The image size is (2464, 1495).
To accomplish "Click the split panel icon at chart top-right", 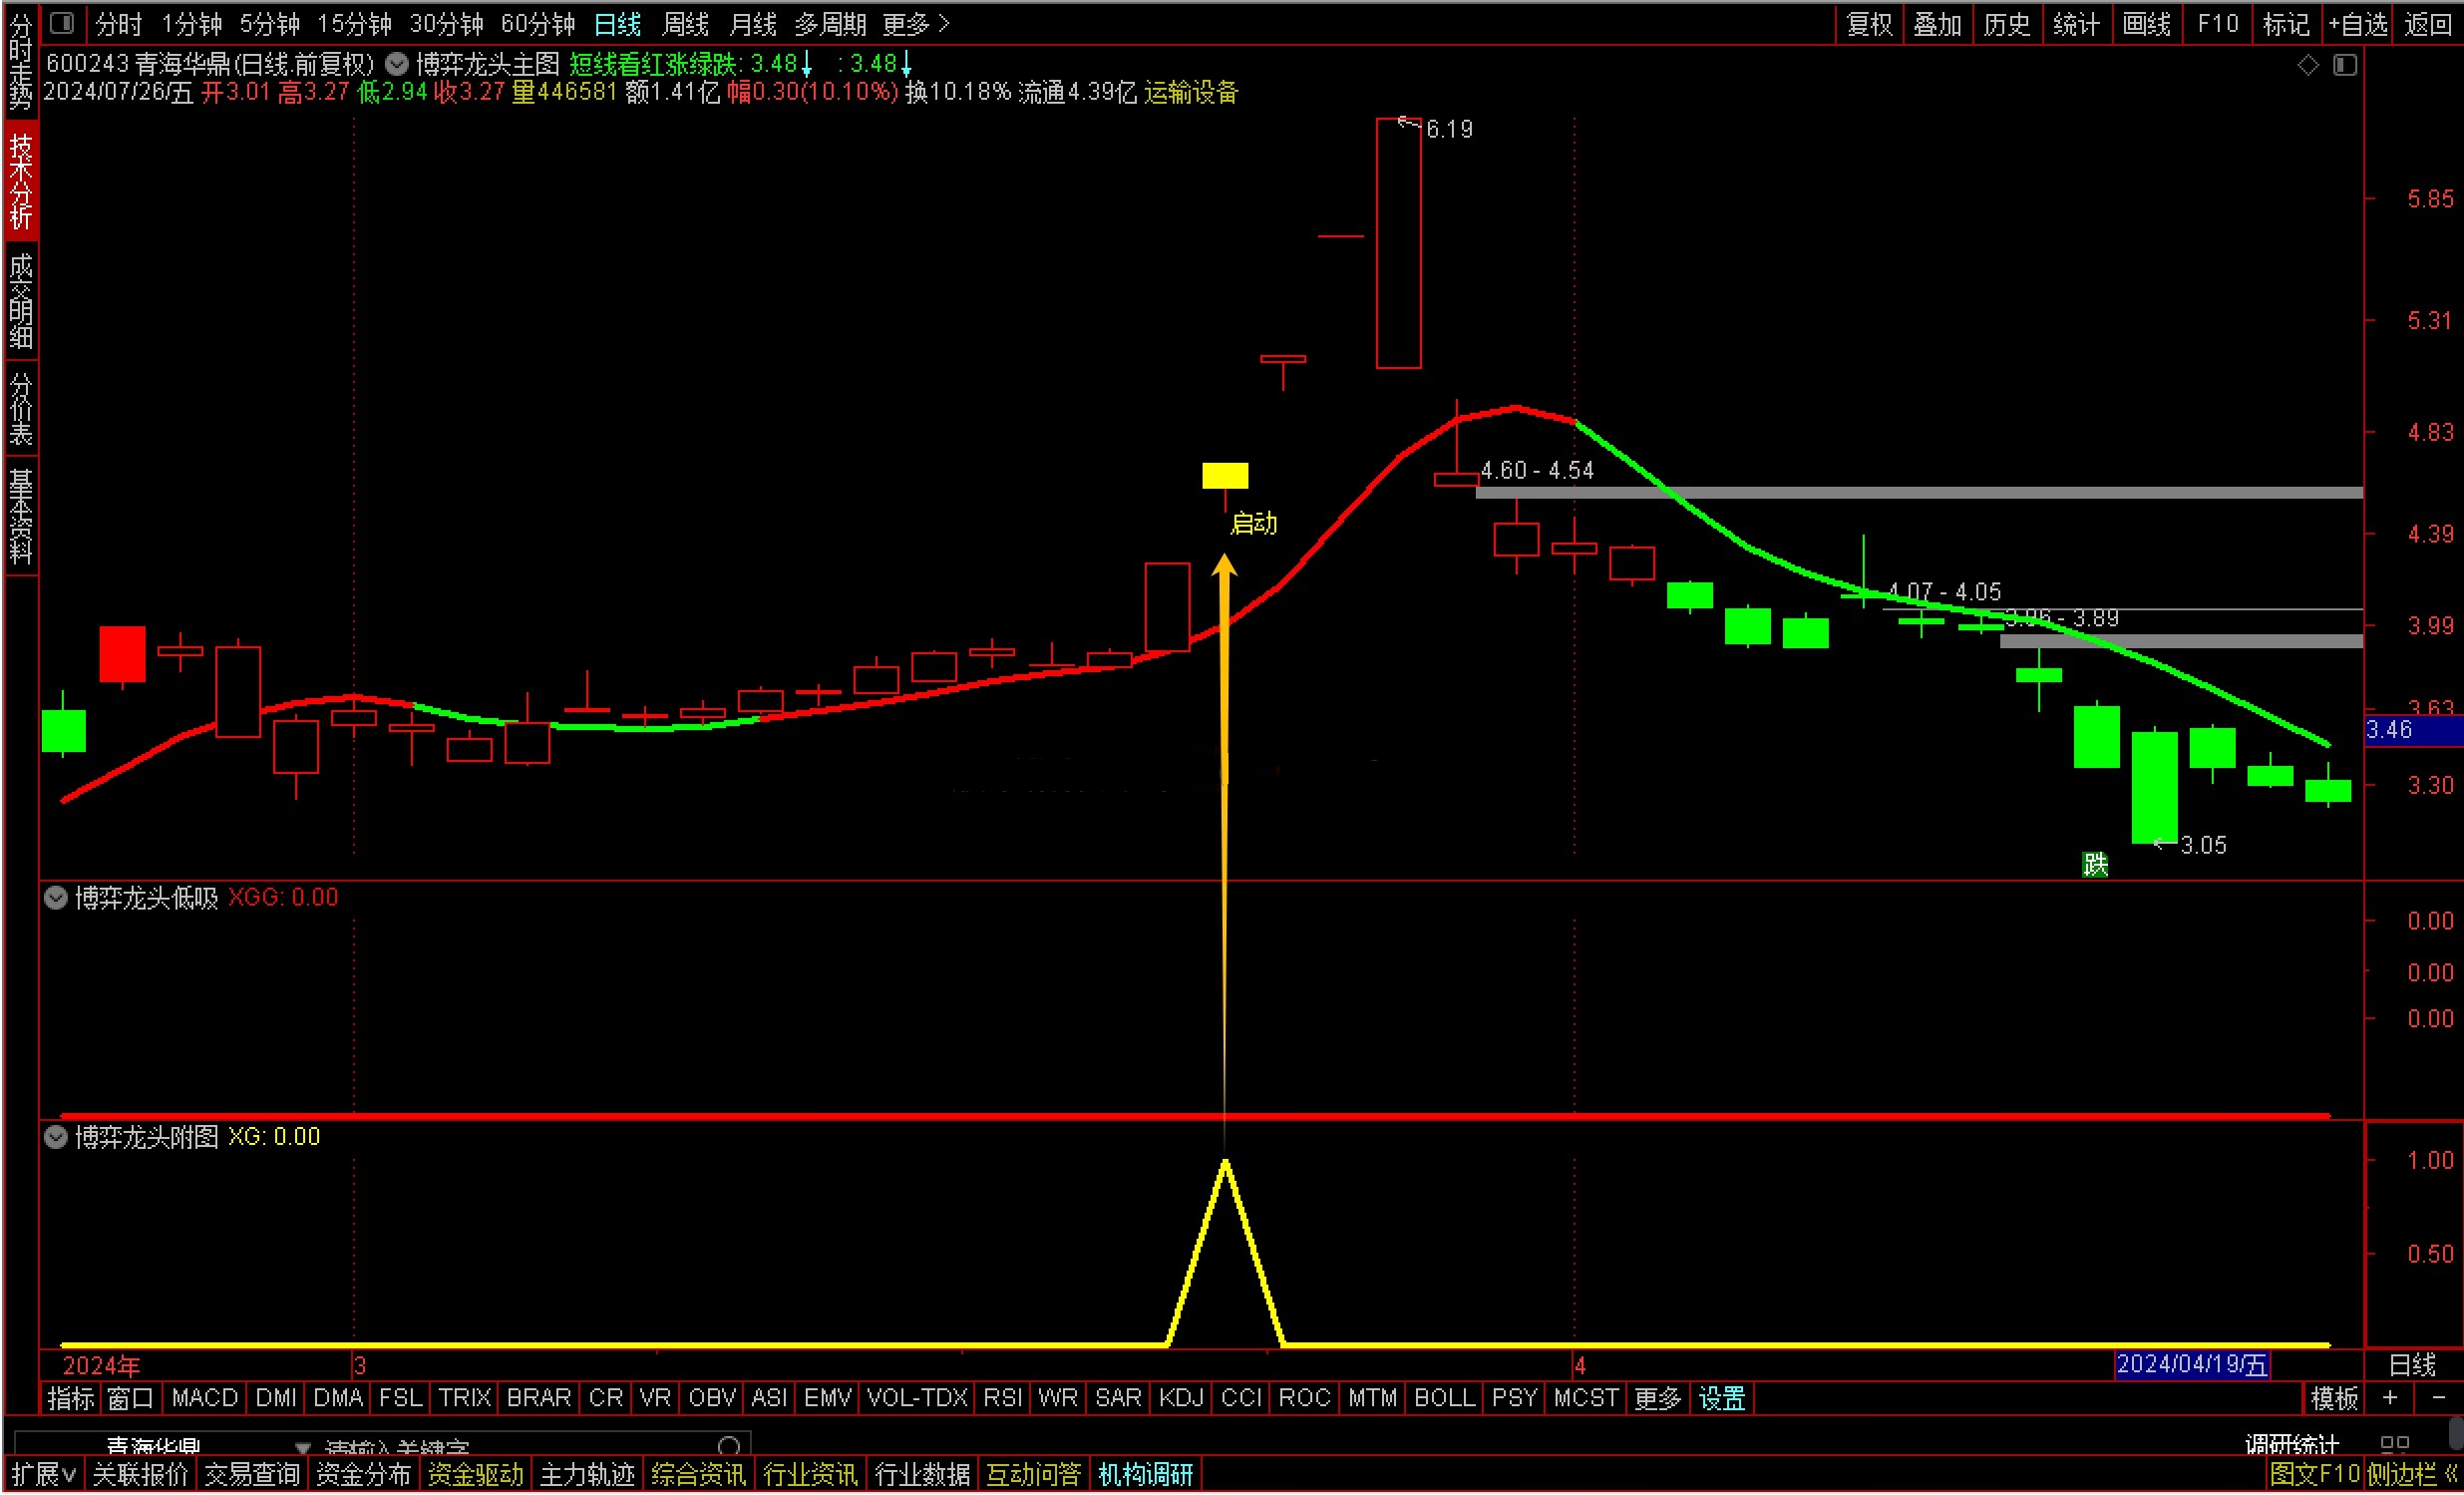I will pyautogui.click(x=2345, y=65).
